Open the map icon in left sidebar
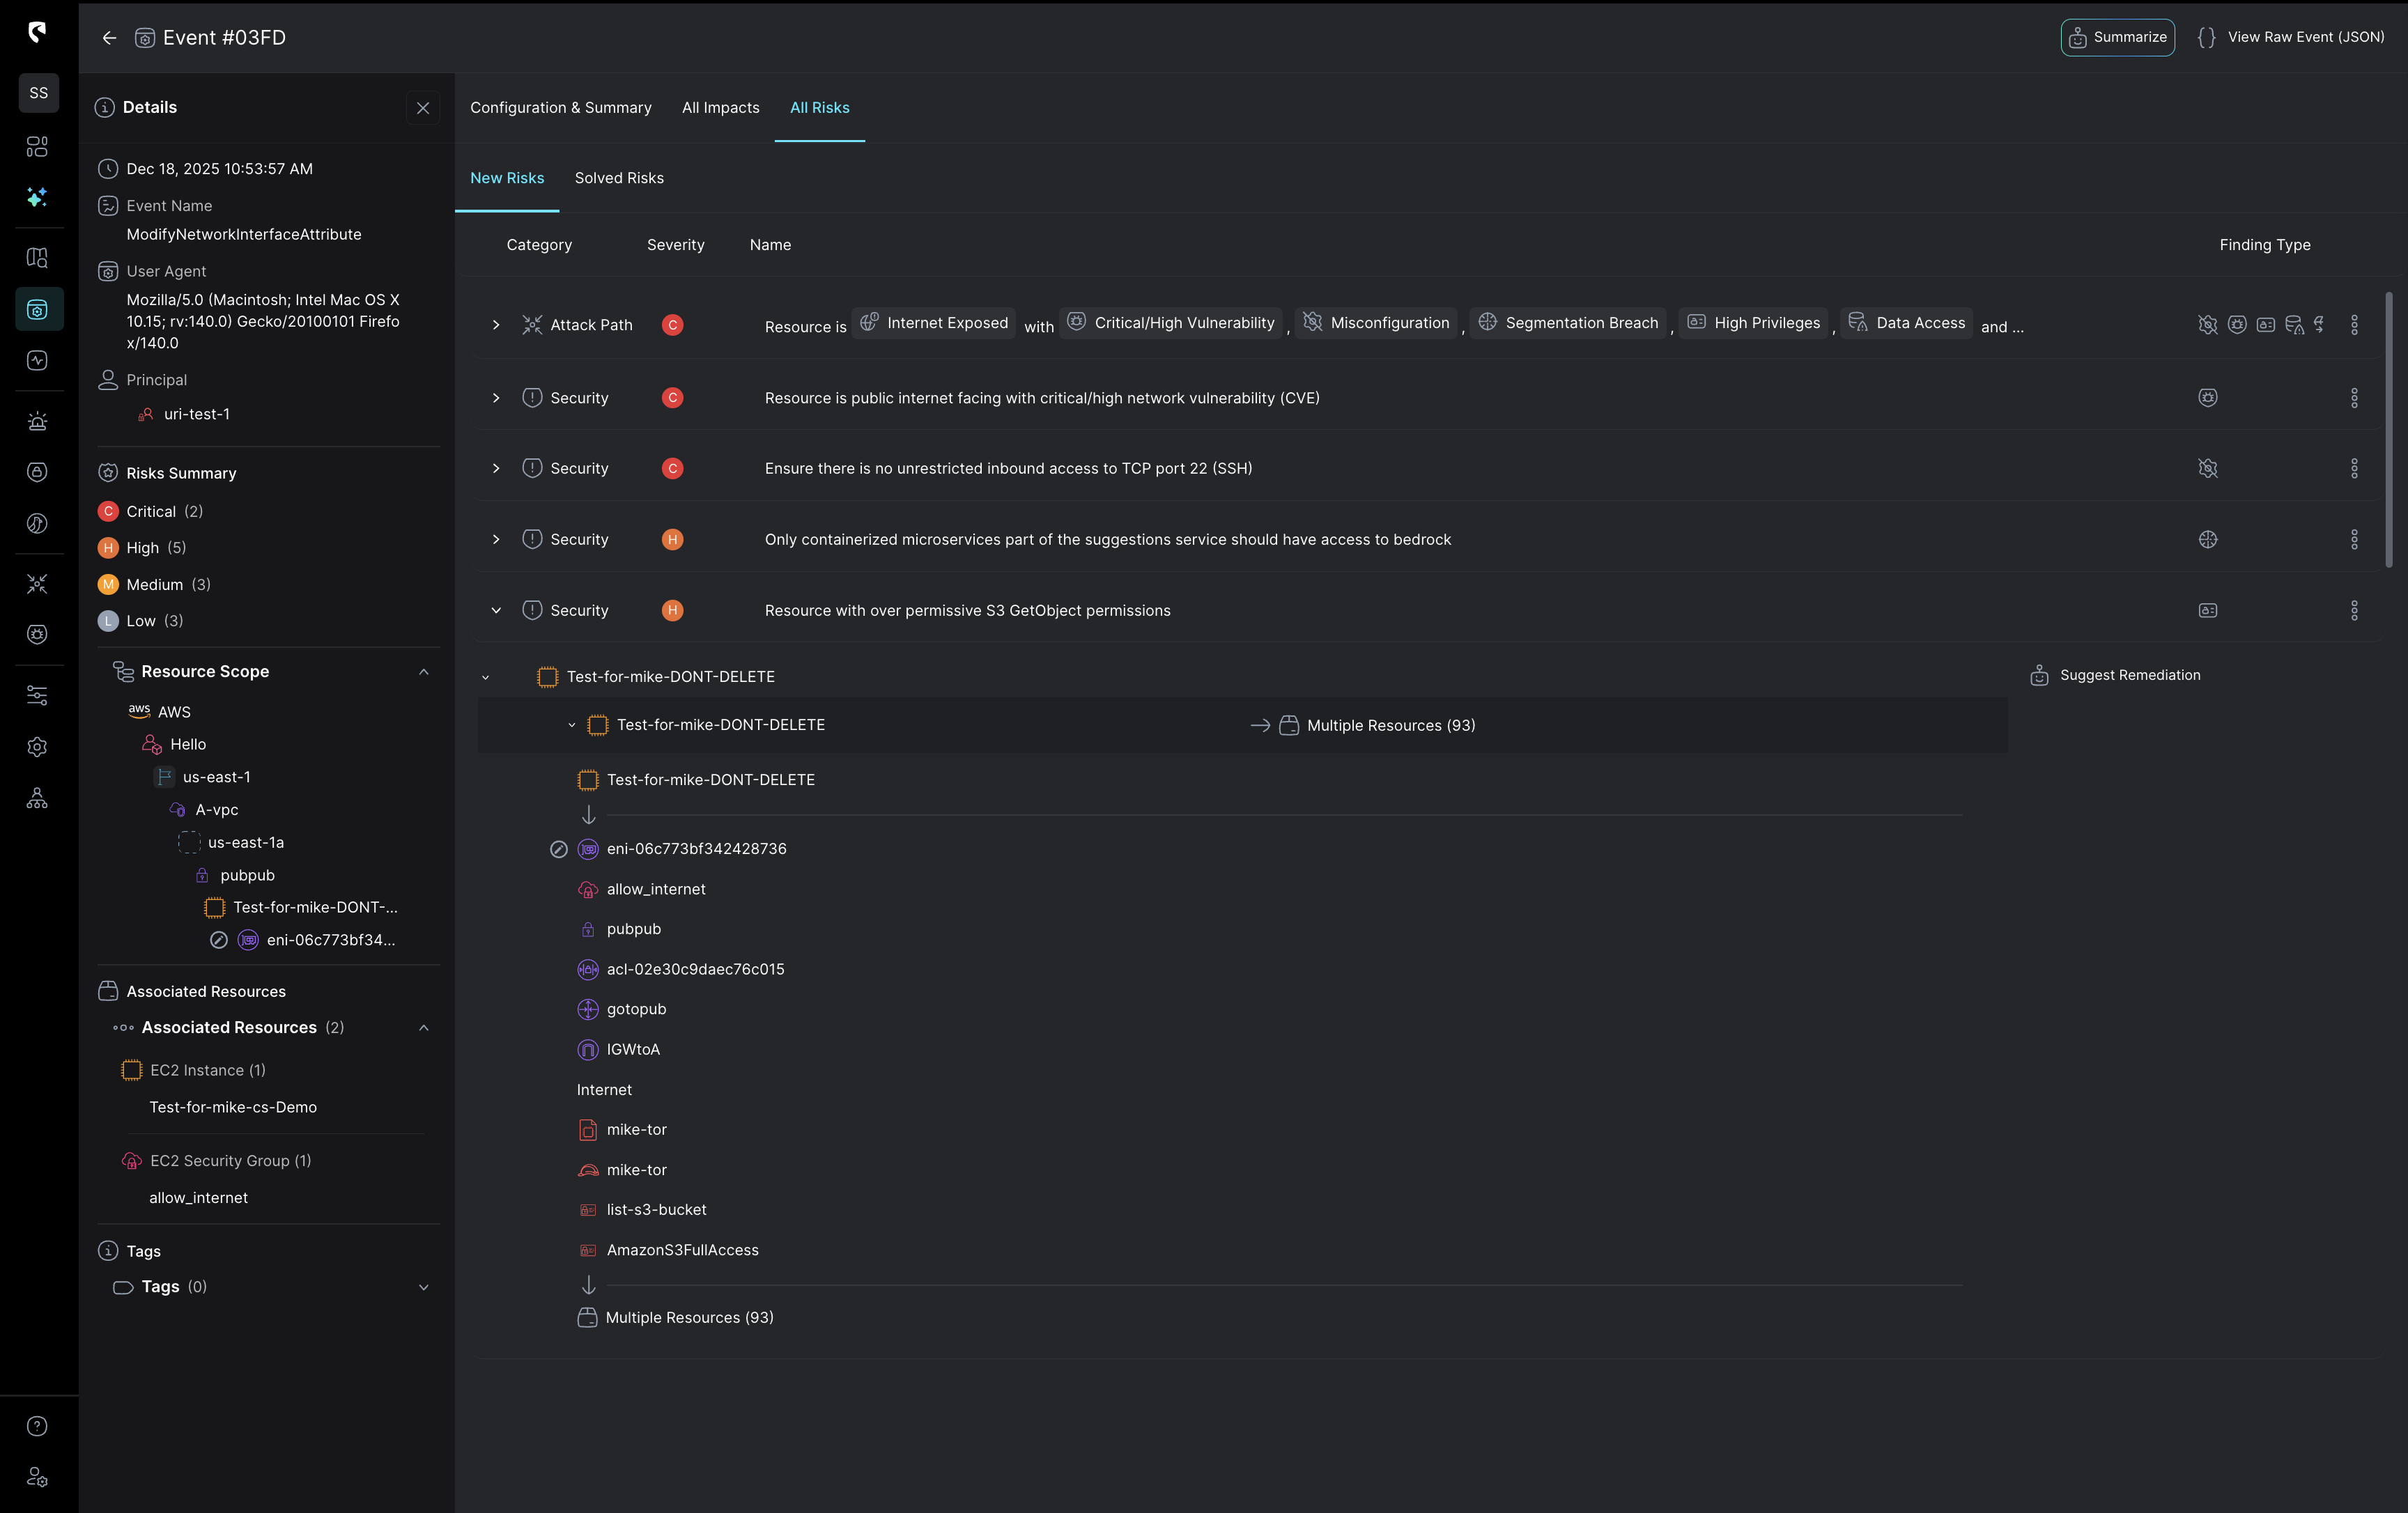2408x1513 pixels. pos(37,258)
